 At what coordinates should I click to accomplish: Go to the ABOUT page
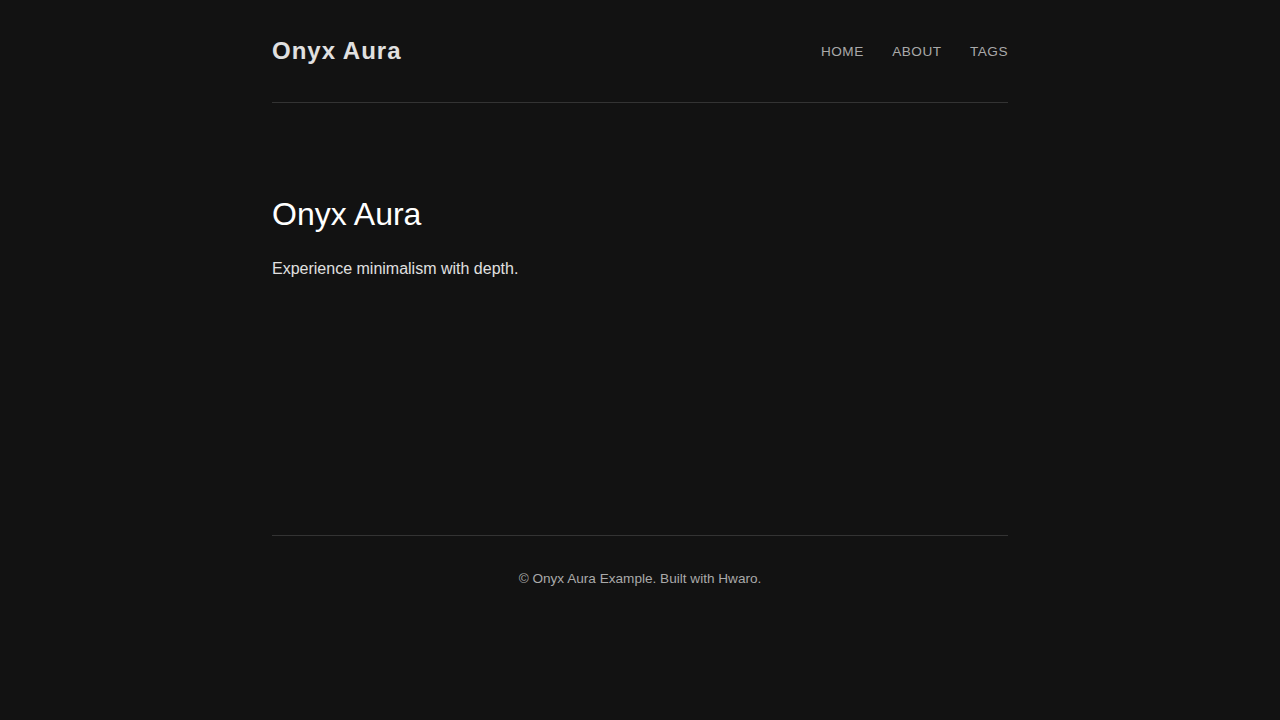(x=916, y=51)
